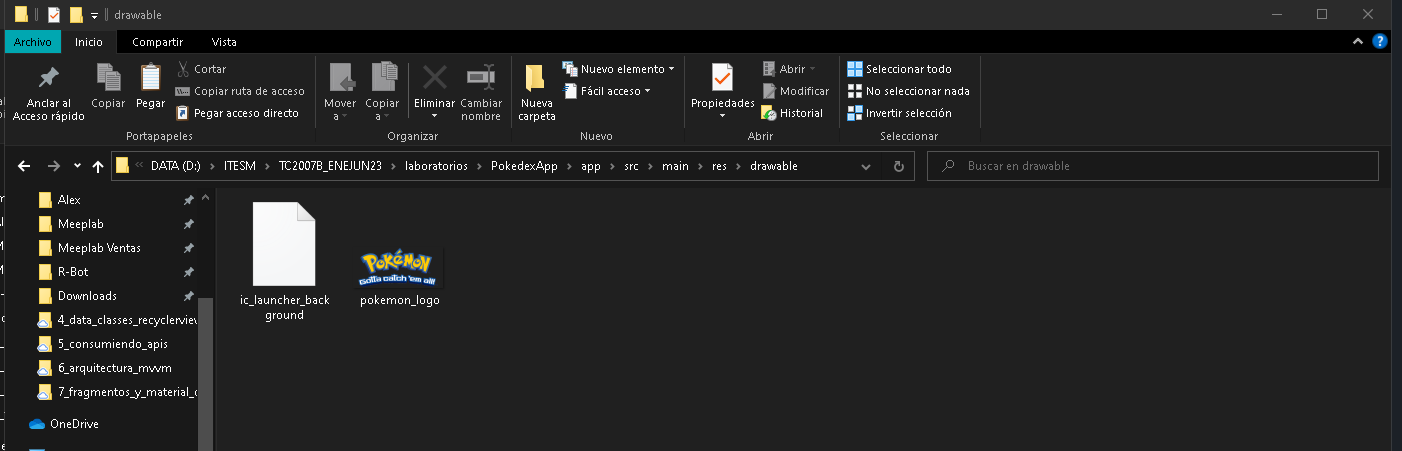Expand the Fácil acceso dropdown
This screenshot has height=451, width=1402.
point(608,91)
